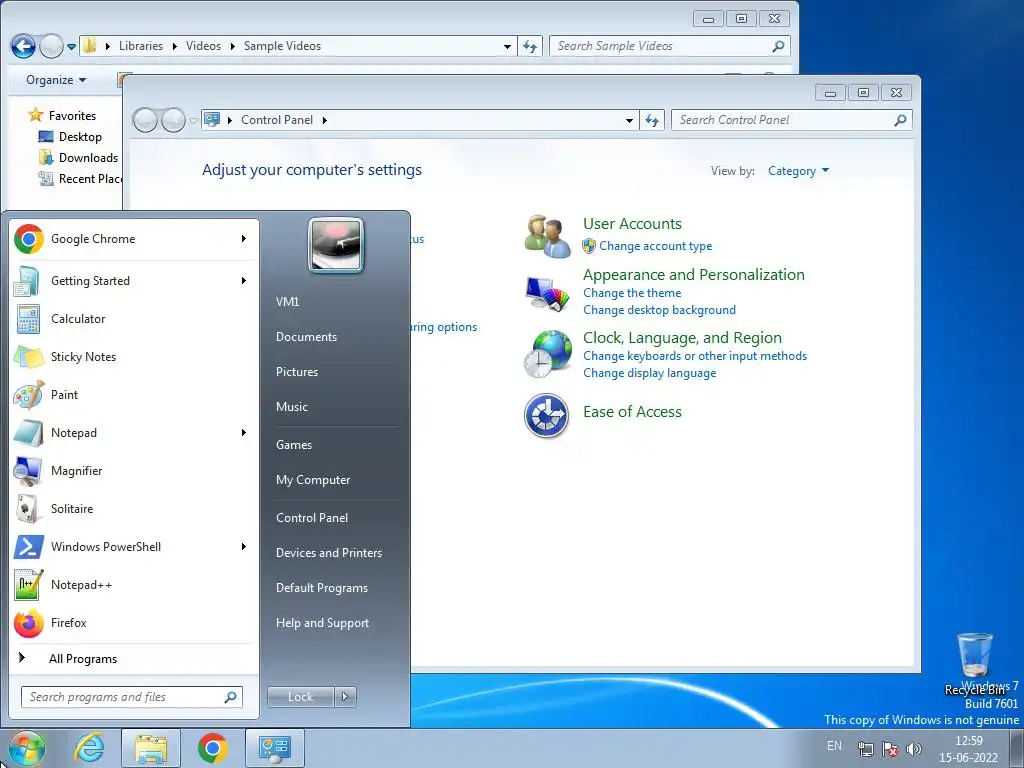Open Devices and Printers from Start menu

coord(329,553)
